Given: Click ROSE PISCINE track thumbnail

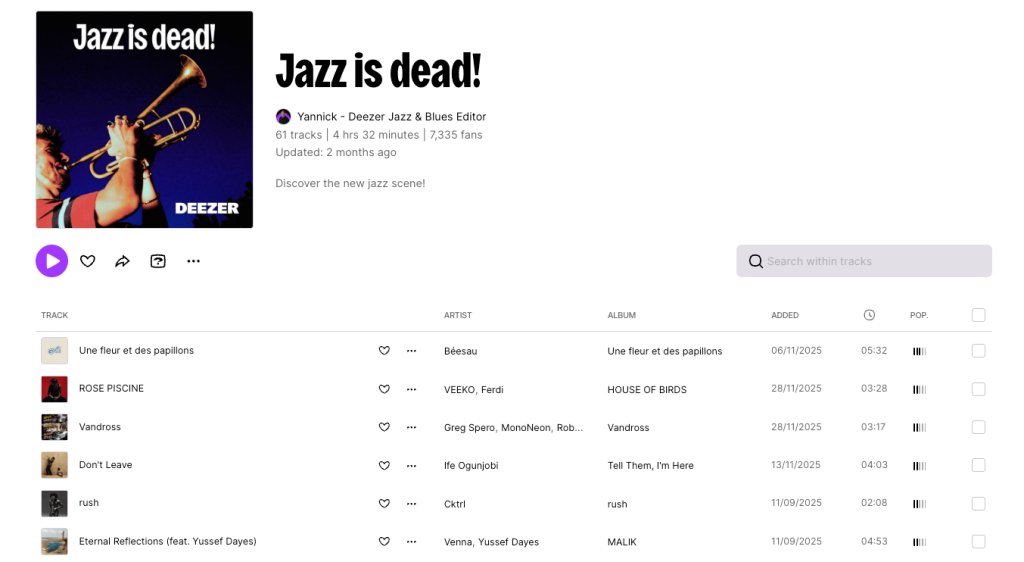Looking at the screenshot, I should click(x=54, y=389).
